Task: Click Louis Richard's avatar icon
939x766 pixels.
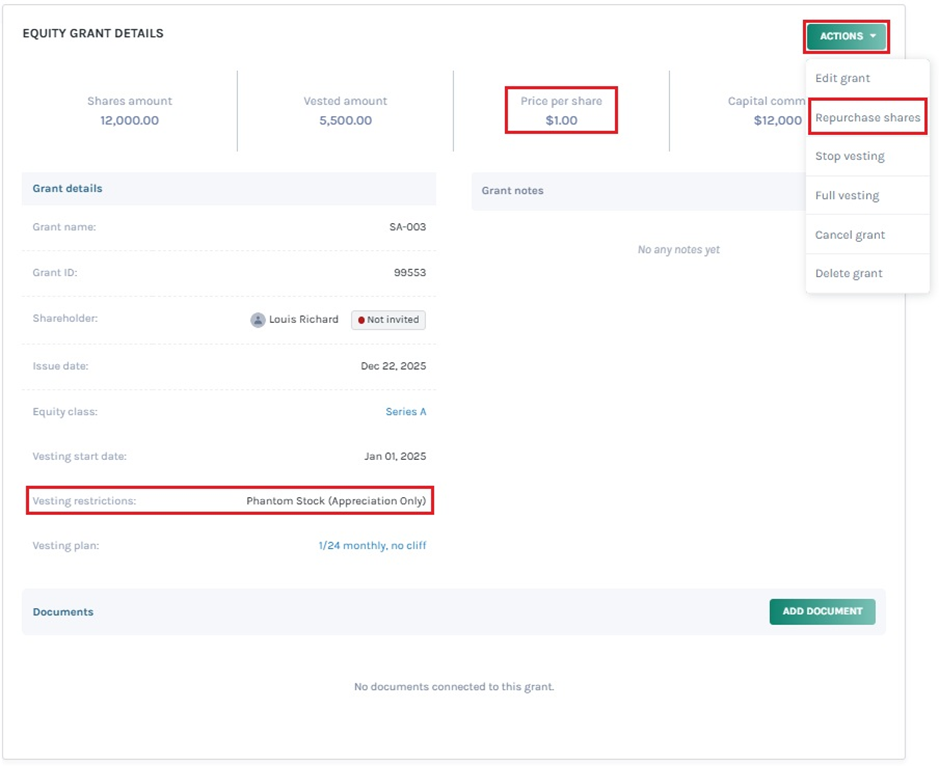Action: (258, 320)
